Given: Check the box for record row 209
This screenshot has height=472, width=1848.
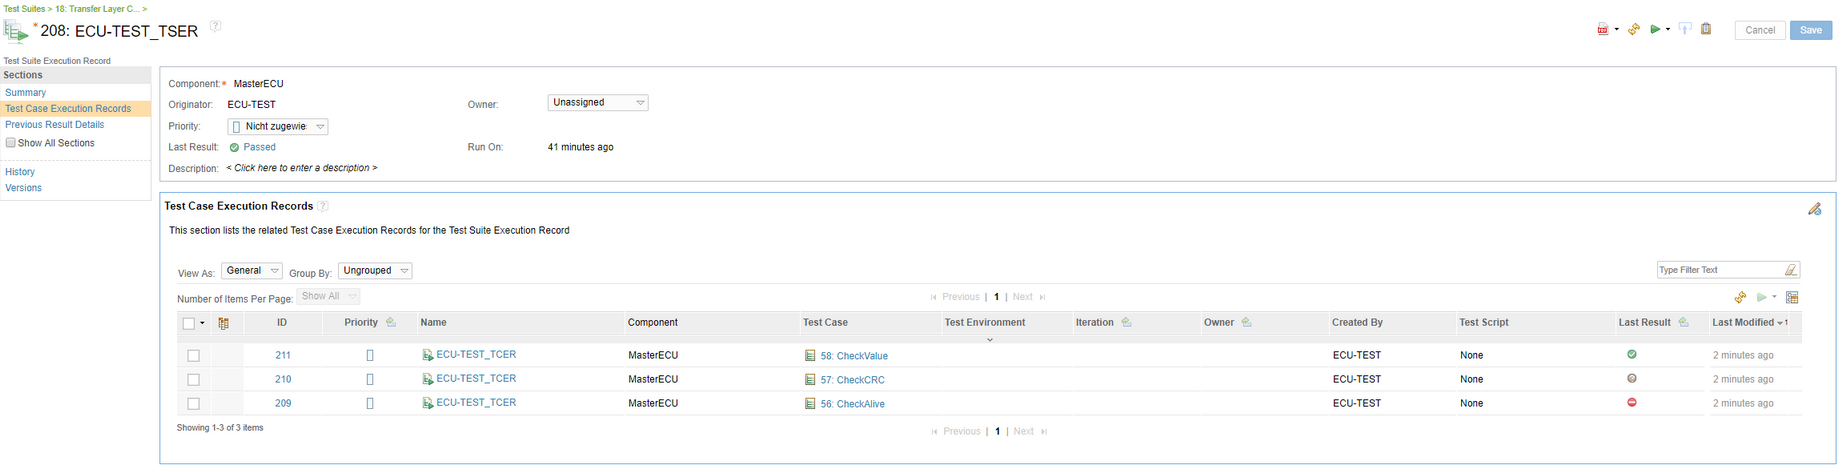Looking at the screenshot, I should pos(193,404).
